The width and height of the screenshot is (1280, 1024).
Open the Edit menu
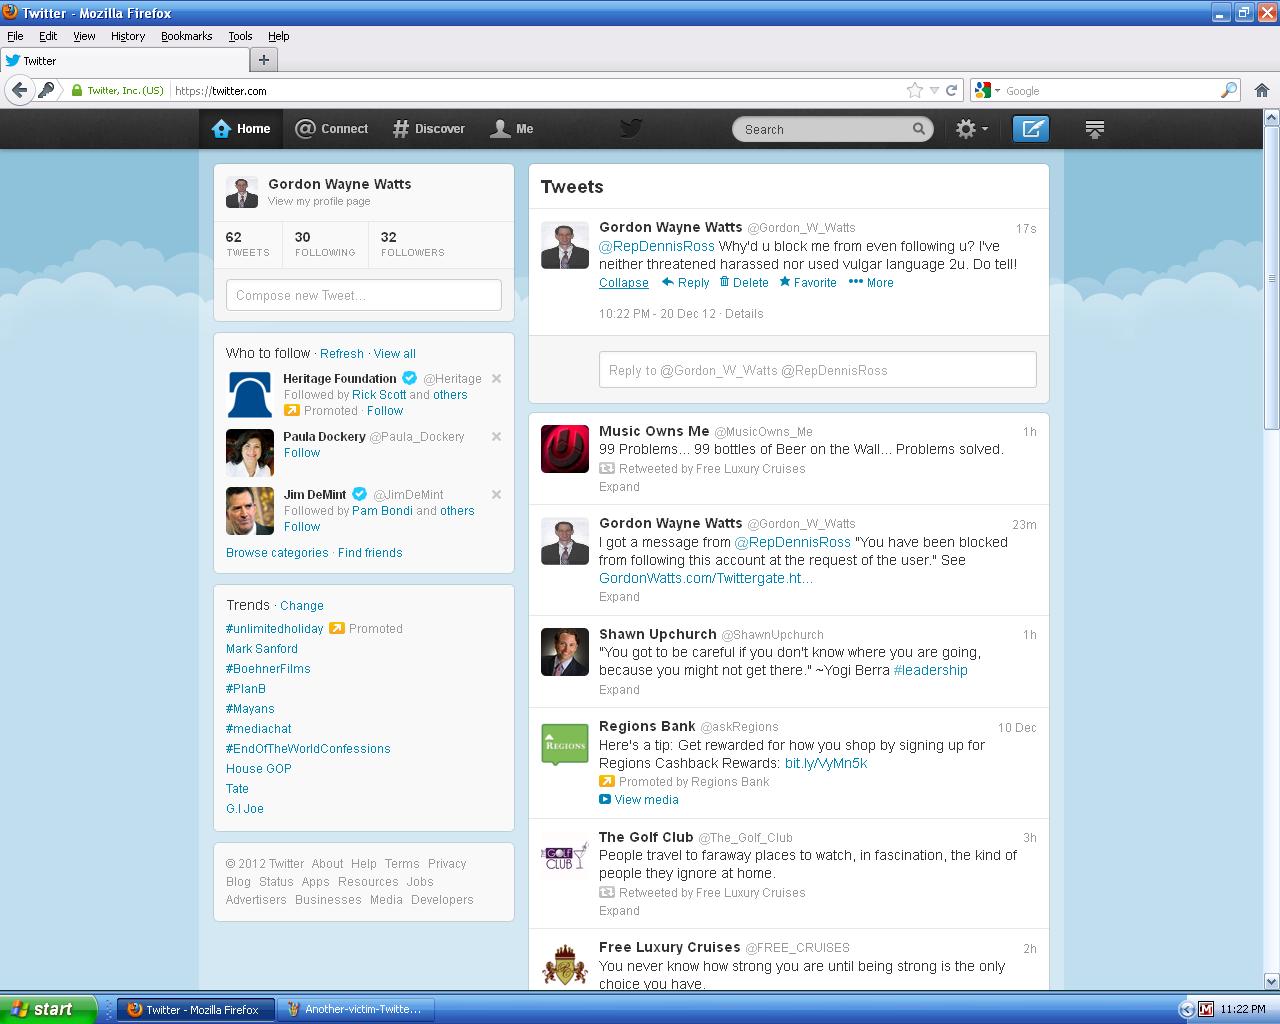pos(48,36)
